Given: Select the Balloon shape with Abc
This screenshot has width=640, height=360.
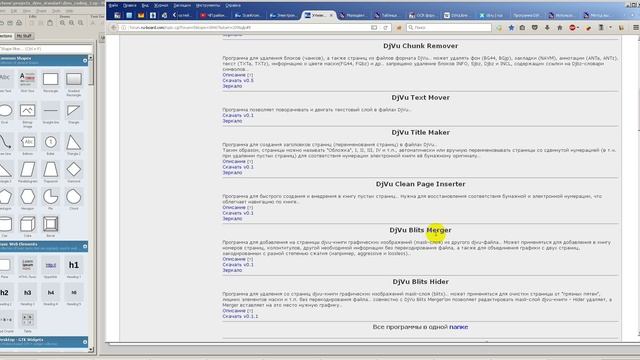Looking at the screenshot, I should [27, 142].
